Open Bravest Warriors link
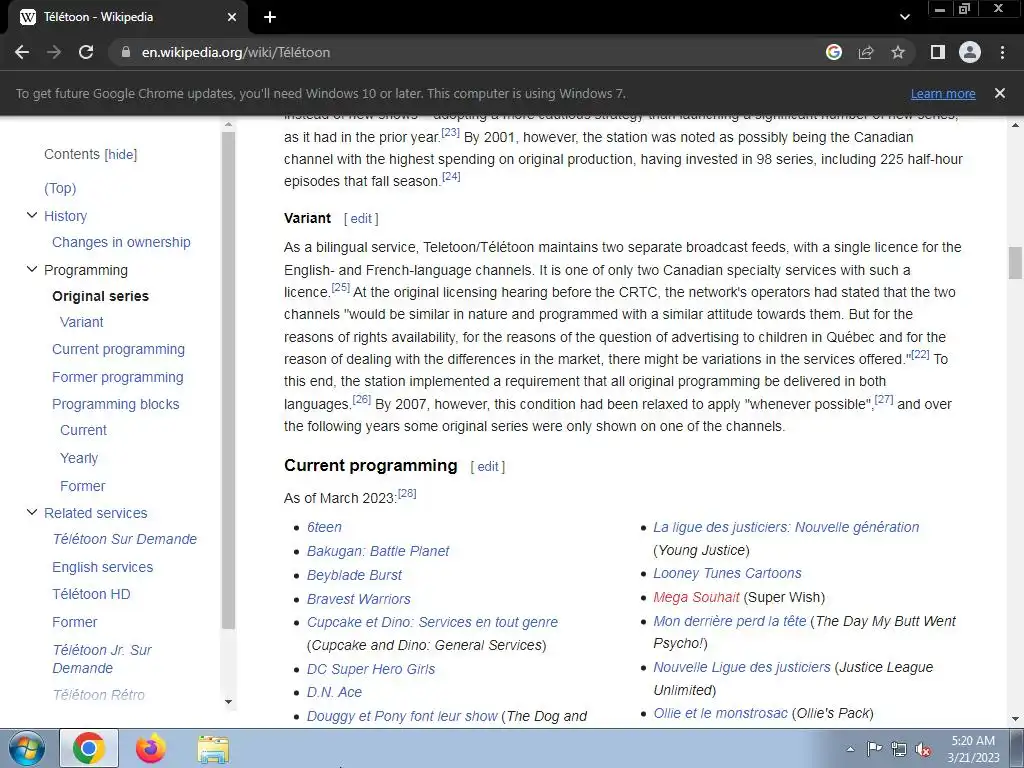This screenshot has width=1024, height=768. [x=359, y=599]
